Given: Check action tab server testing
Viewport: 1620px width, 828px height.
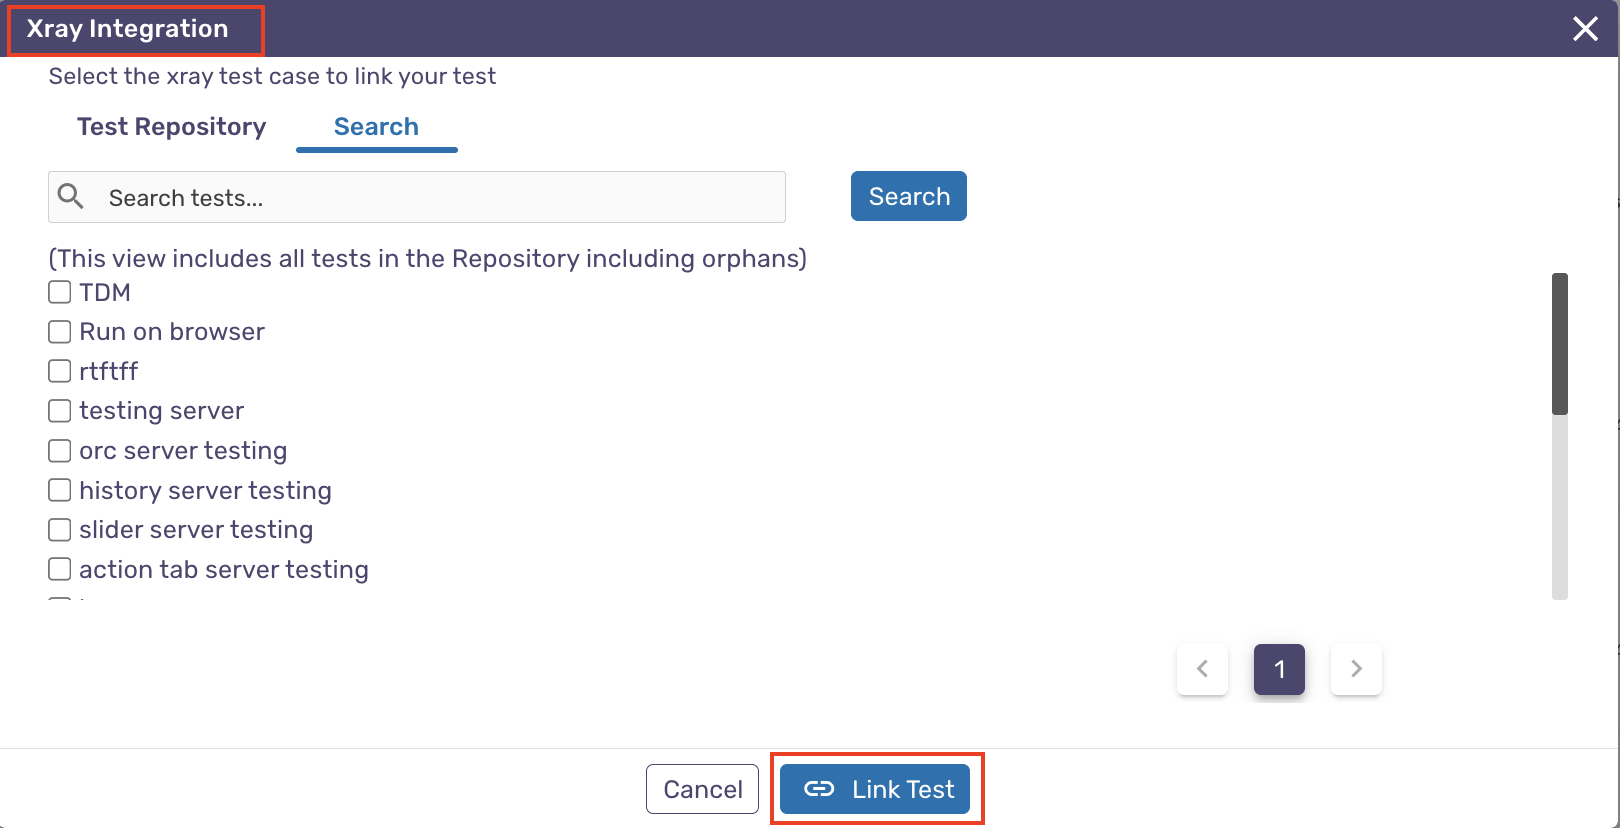Looking at the screenshot, I should [x=60, y=569].
